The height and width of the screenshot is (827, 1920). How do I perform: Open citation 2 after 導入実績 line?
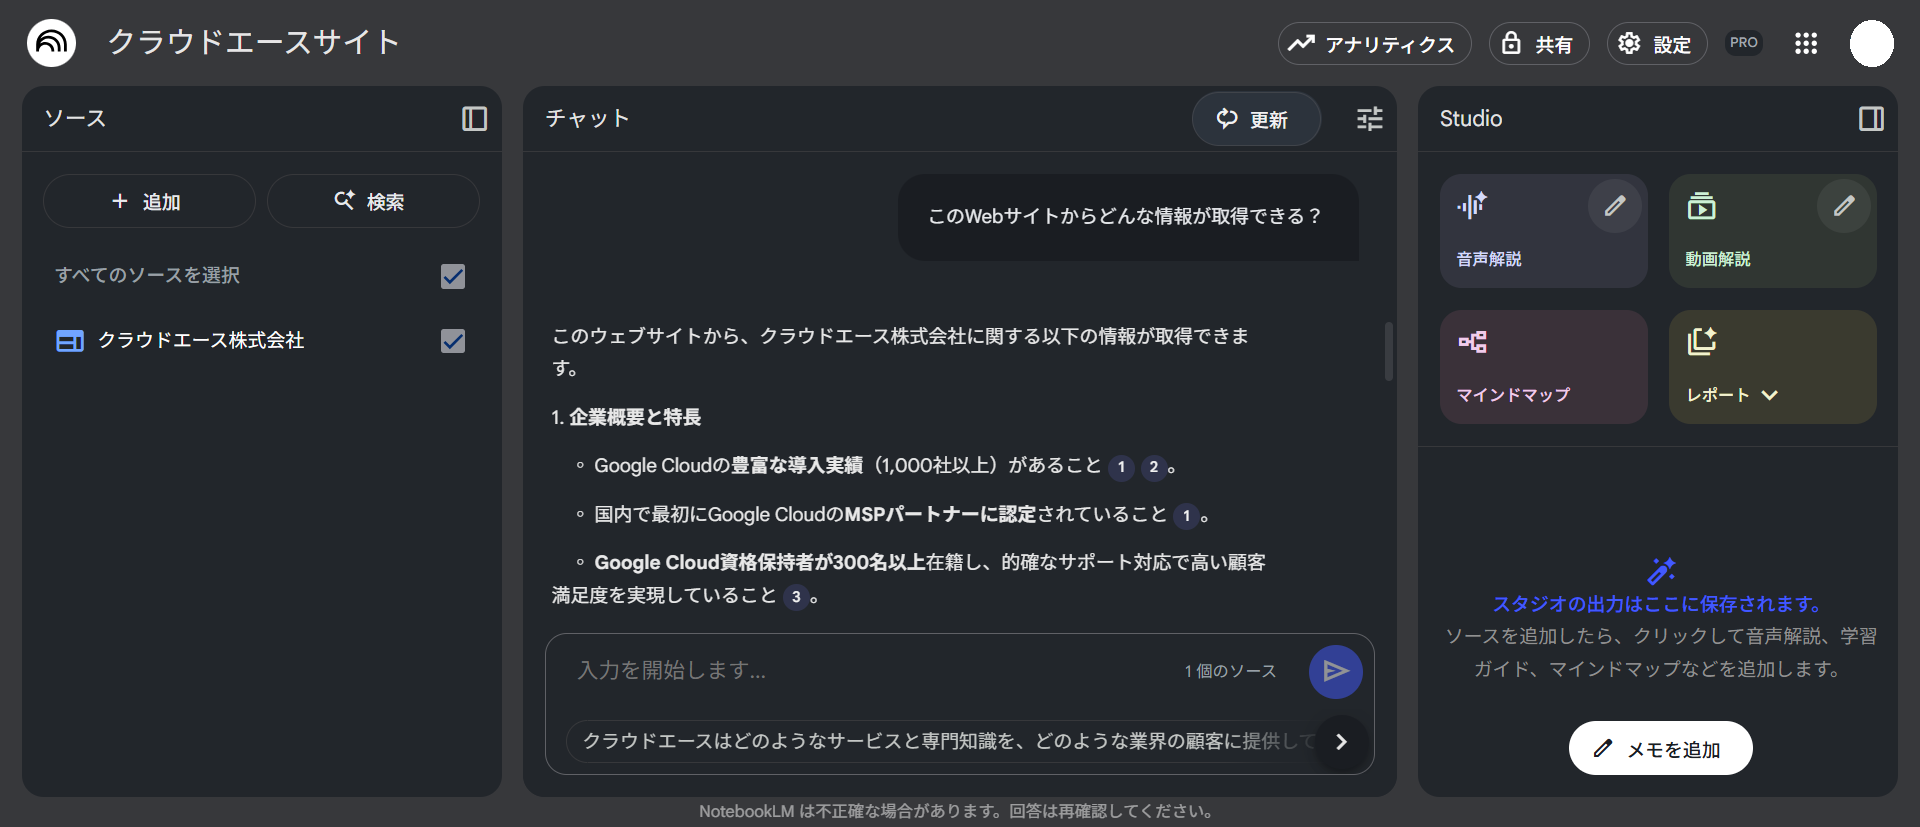[1153, 467]
